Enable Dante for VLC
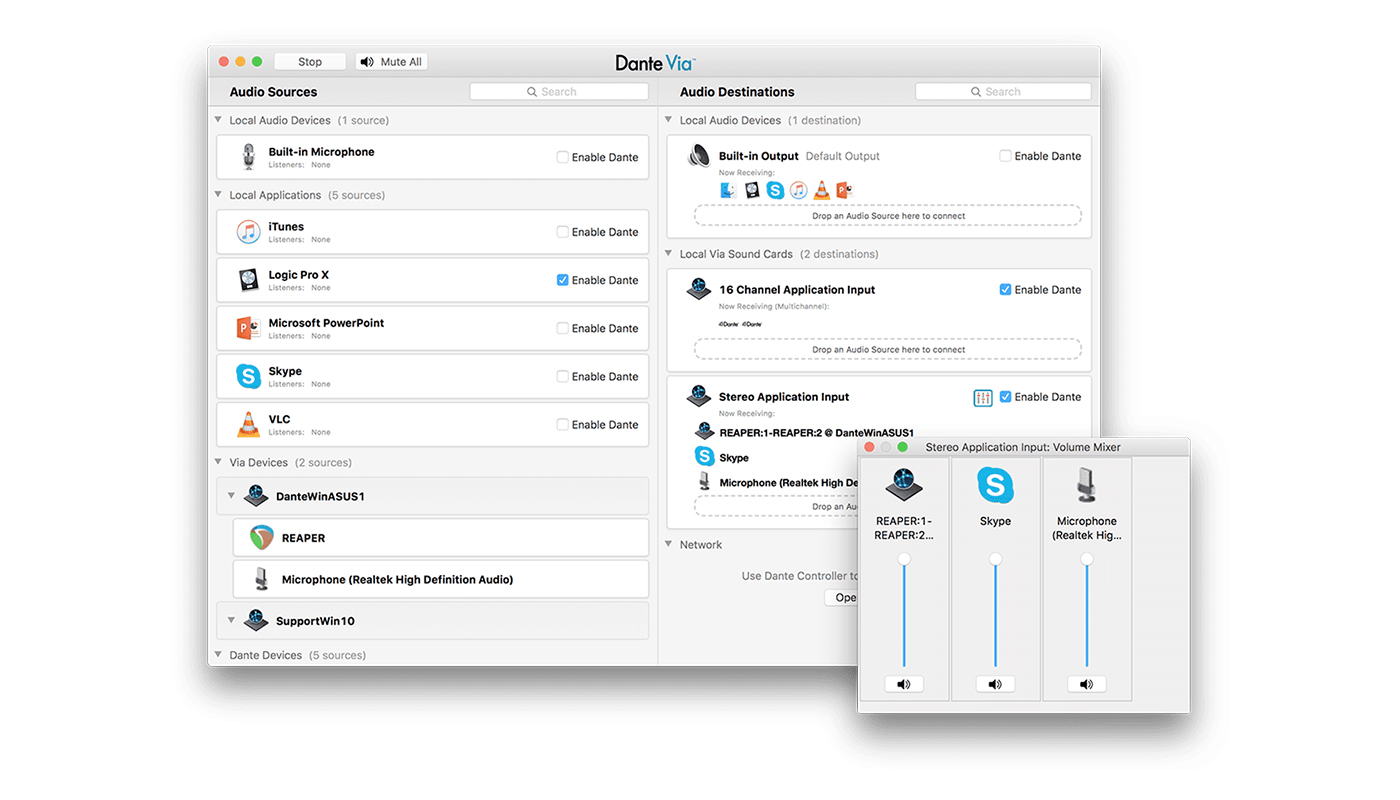Screen dimensions: 1400x800 (563, 424)
